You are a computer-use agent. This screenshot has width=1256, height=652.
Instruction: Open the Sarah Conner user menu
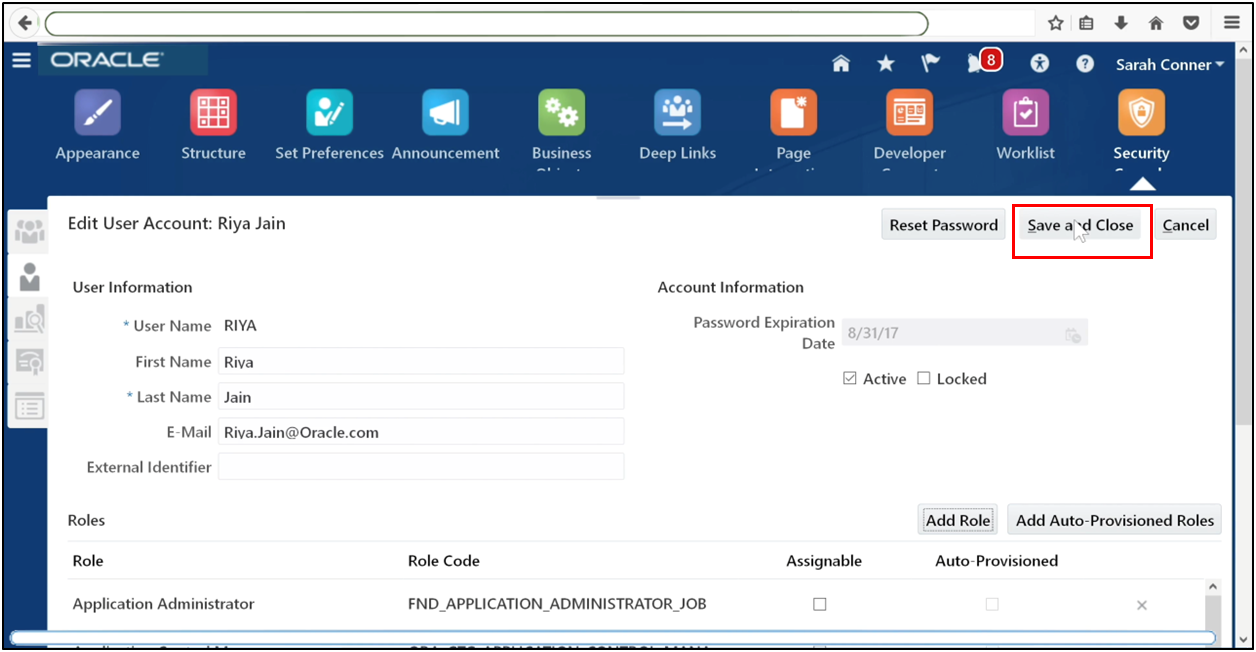point(1168,64)
